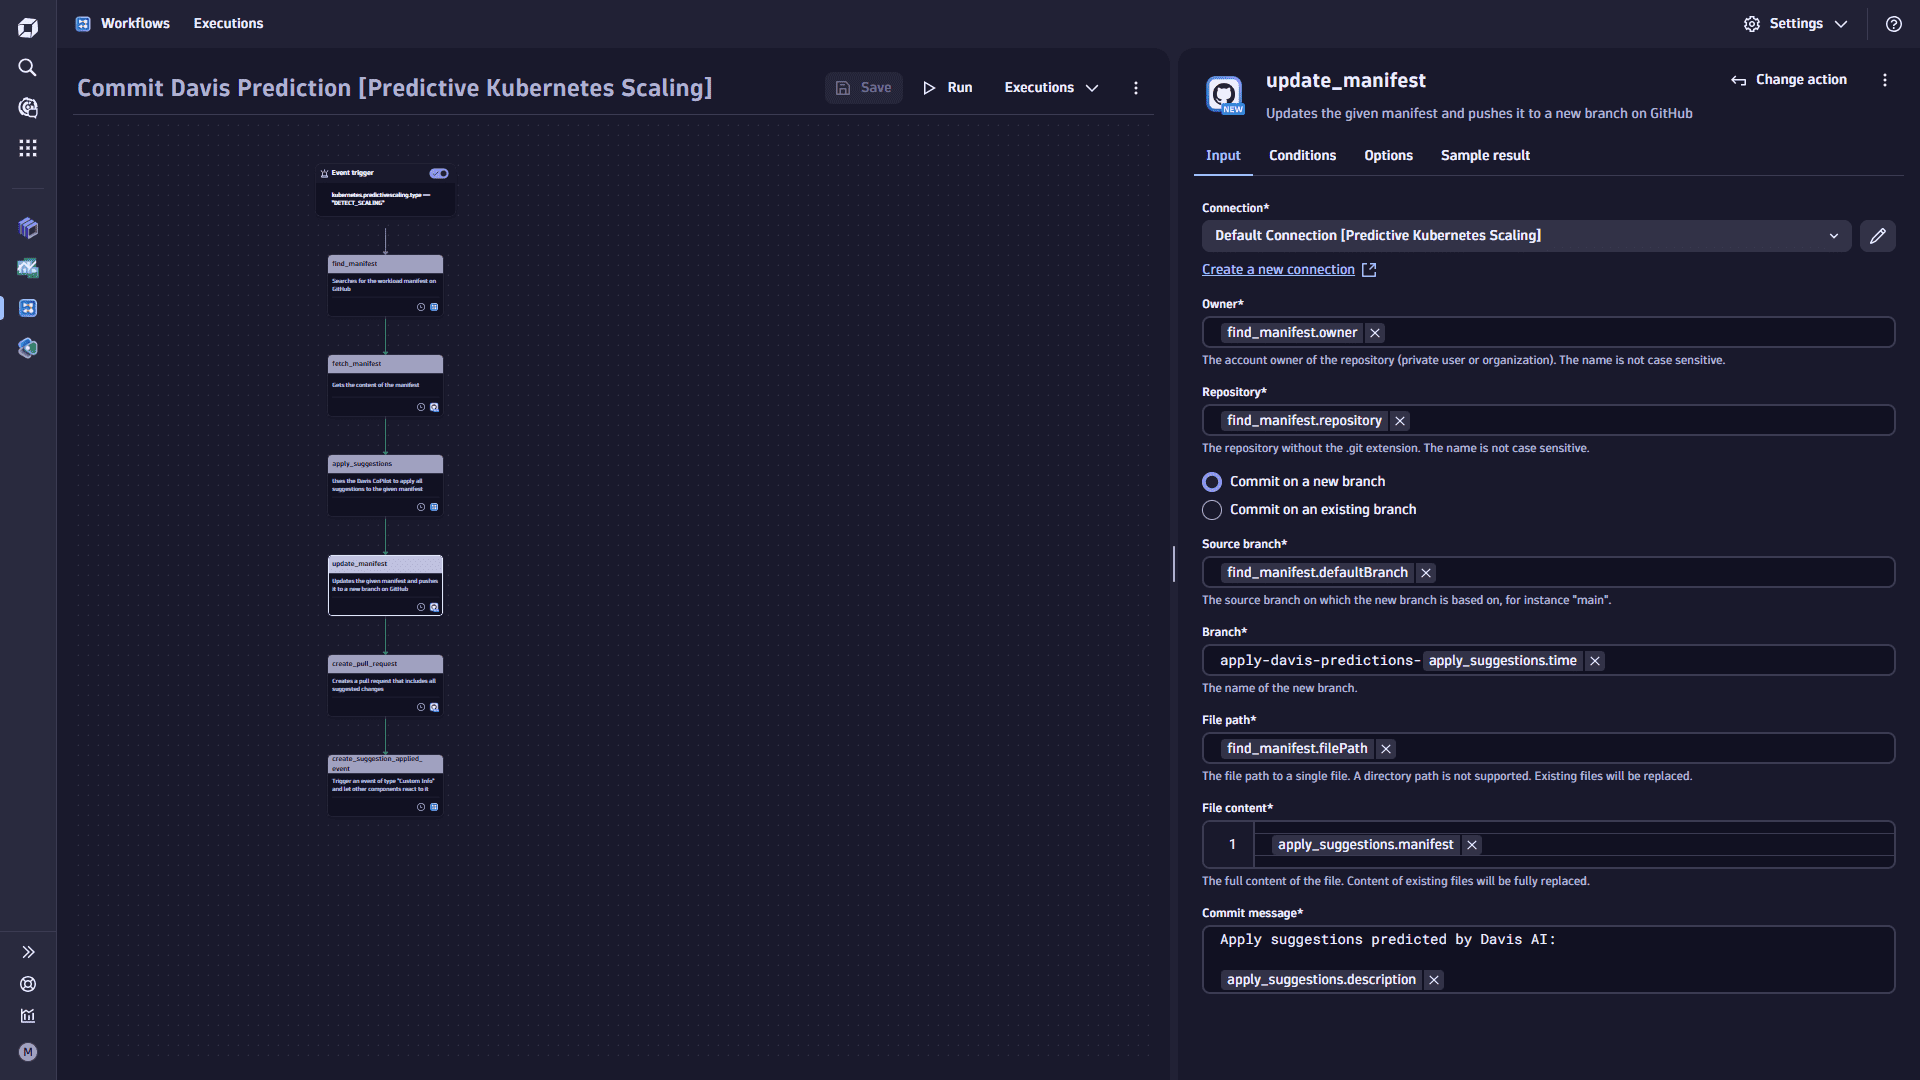The image size is (1920, 1080).
Task: Remove find_manifest.filePath token
Action: click(1386, 749)
